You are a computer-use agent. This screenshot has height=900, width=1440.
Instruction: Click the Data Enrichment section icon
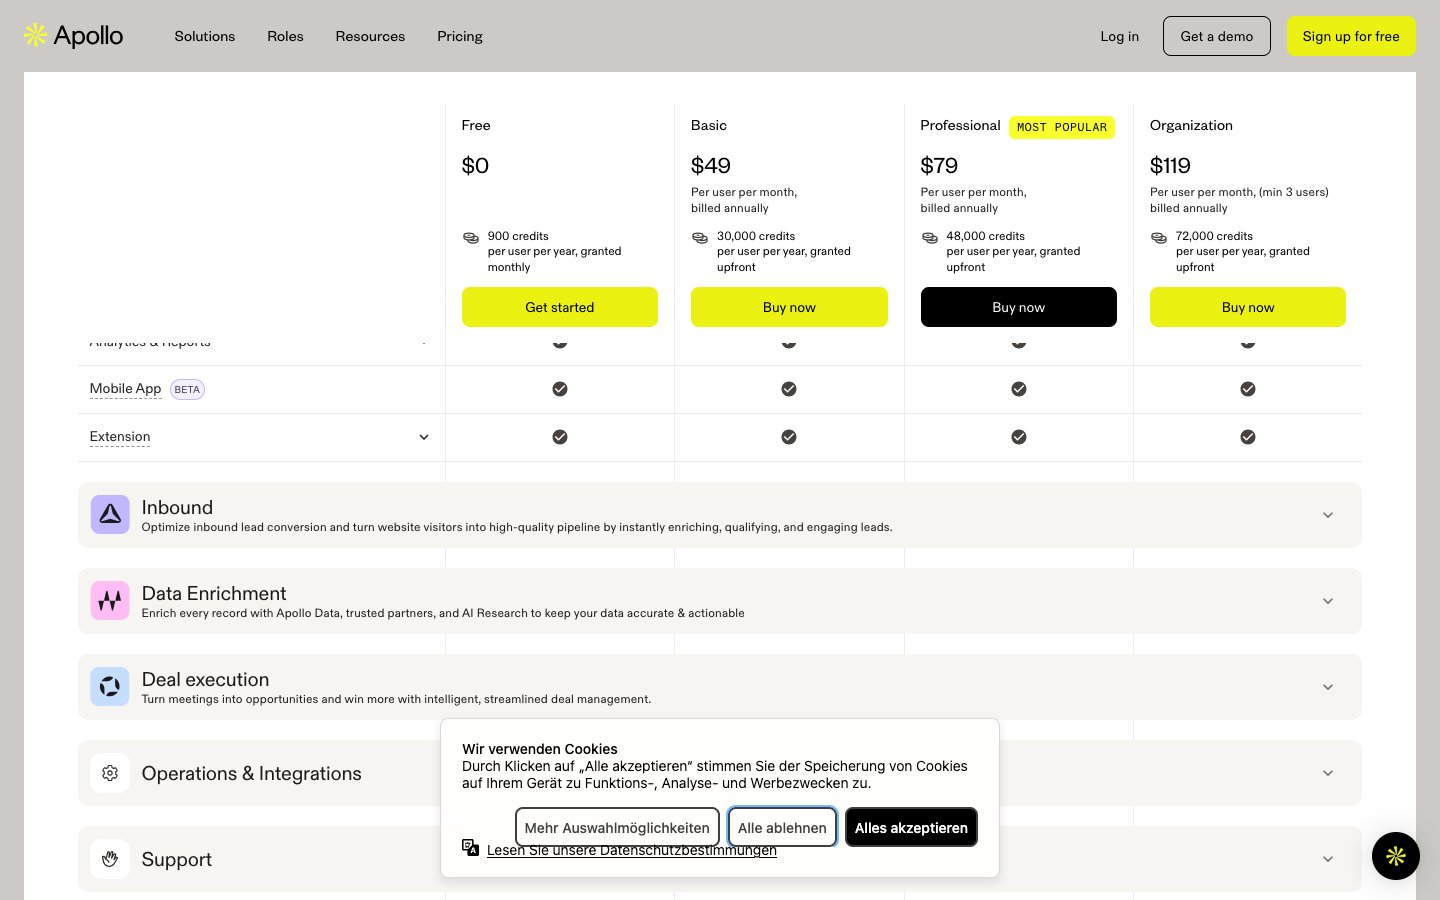(x=110, y=601)
